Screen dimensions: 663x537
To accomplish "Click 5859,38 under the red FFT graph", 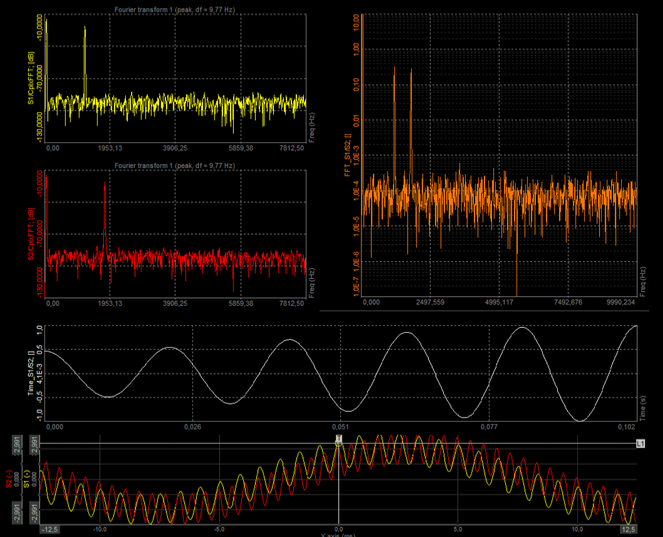I will pos(241,304).
